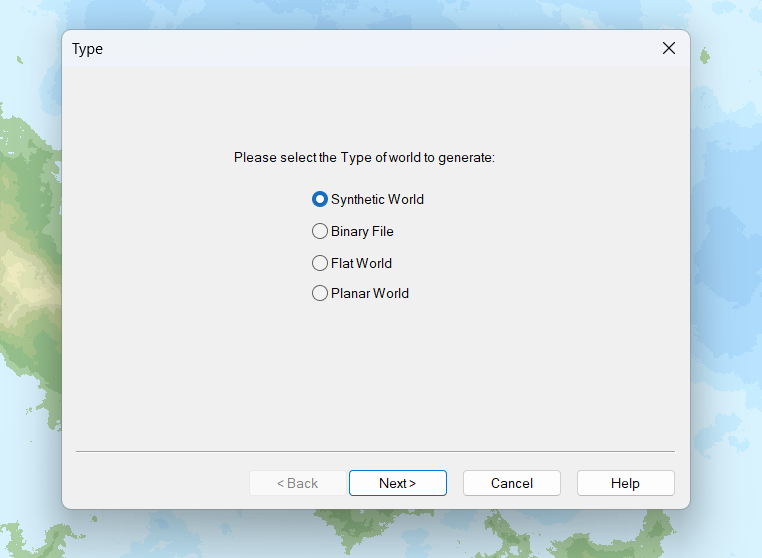Screen dimensions: 762x558
Task: Select the Synthetic World radio button
Action: click(x=320, y=199)
